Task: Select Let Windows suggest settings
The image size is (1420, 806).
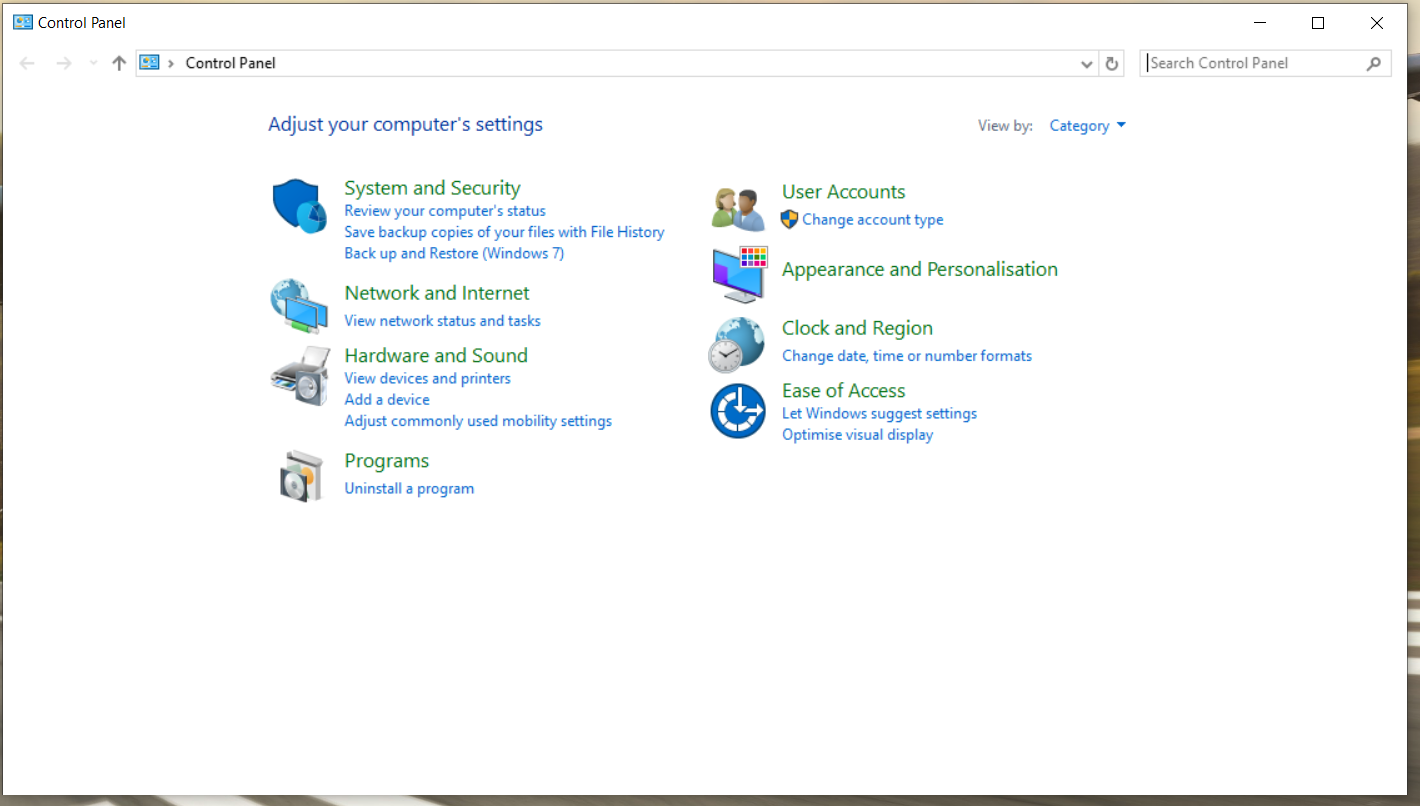Action: [879, 414]
